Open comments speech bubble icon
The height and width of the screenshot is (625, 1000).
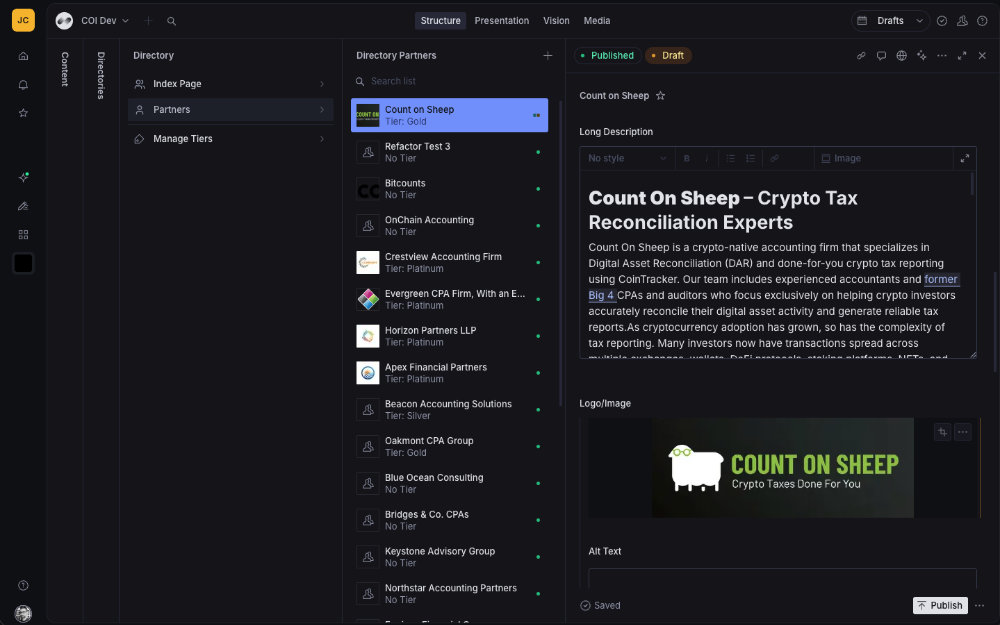click(881, 55)
